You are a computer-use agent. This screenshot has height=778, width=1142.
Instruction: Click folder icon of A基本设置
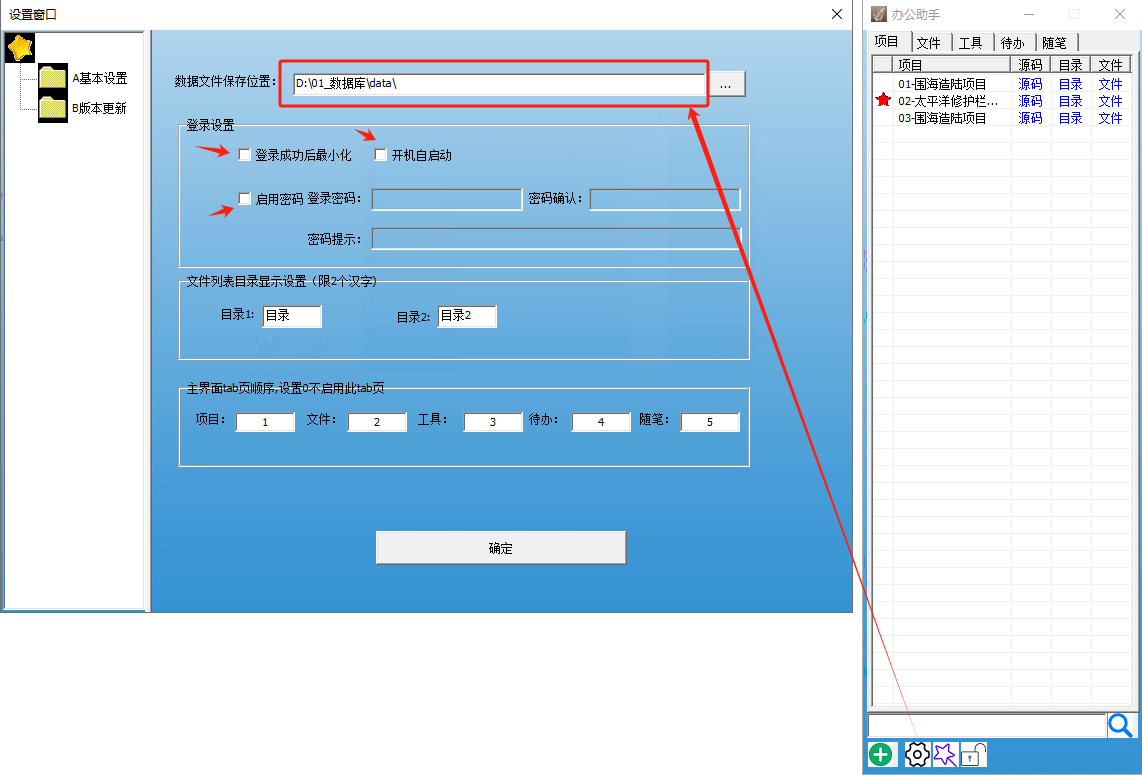point(53,78)
